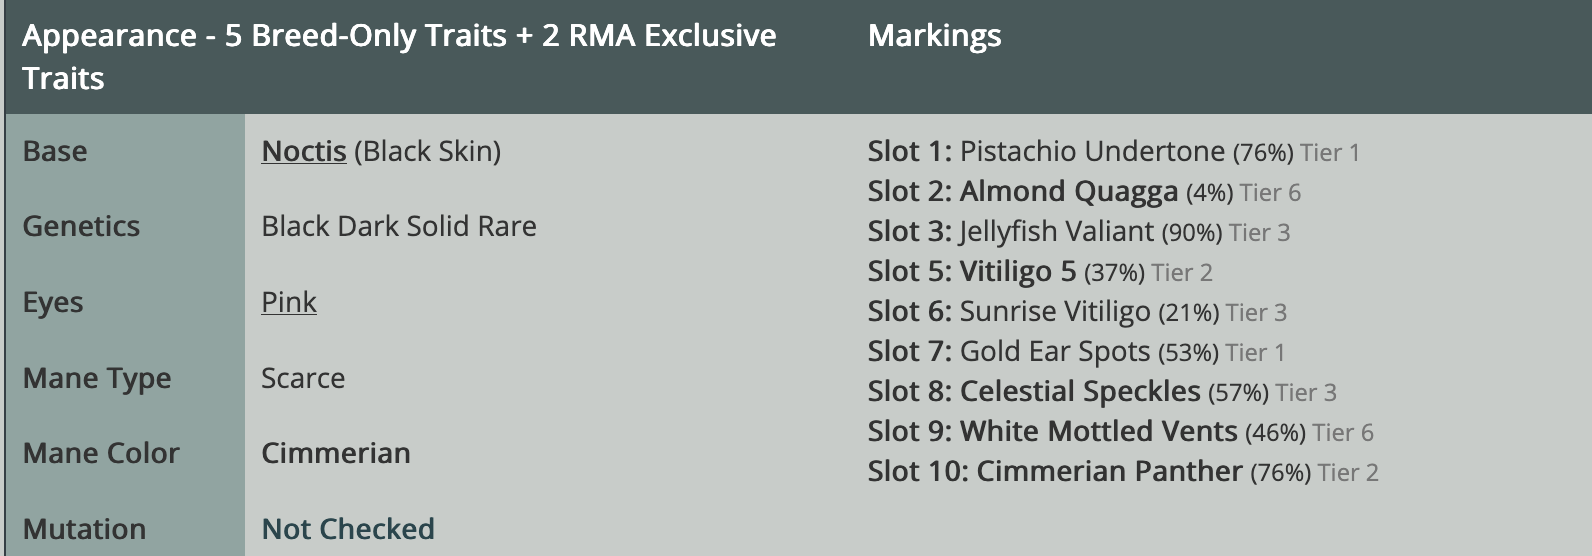Select Slot 3 Jellyfish Valiant marking

point(1056,231)
